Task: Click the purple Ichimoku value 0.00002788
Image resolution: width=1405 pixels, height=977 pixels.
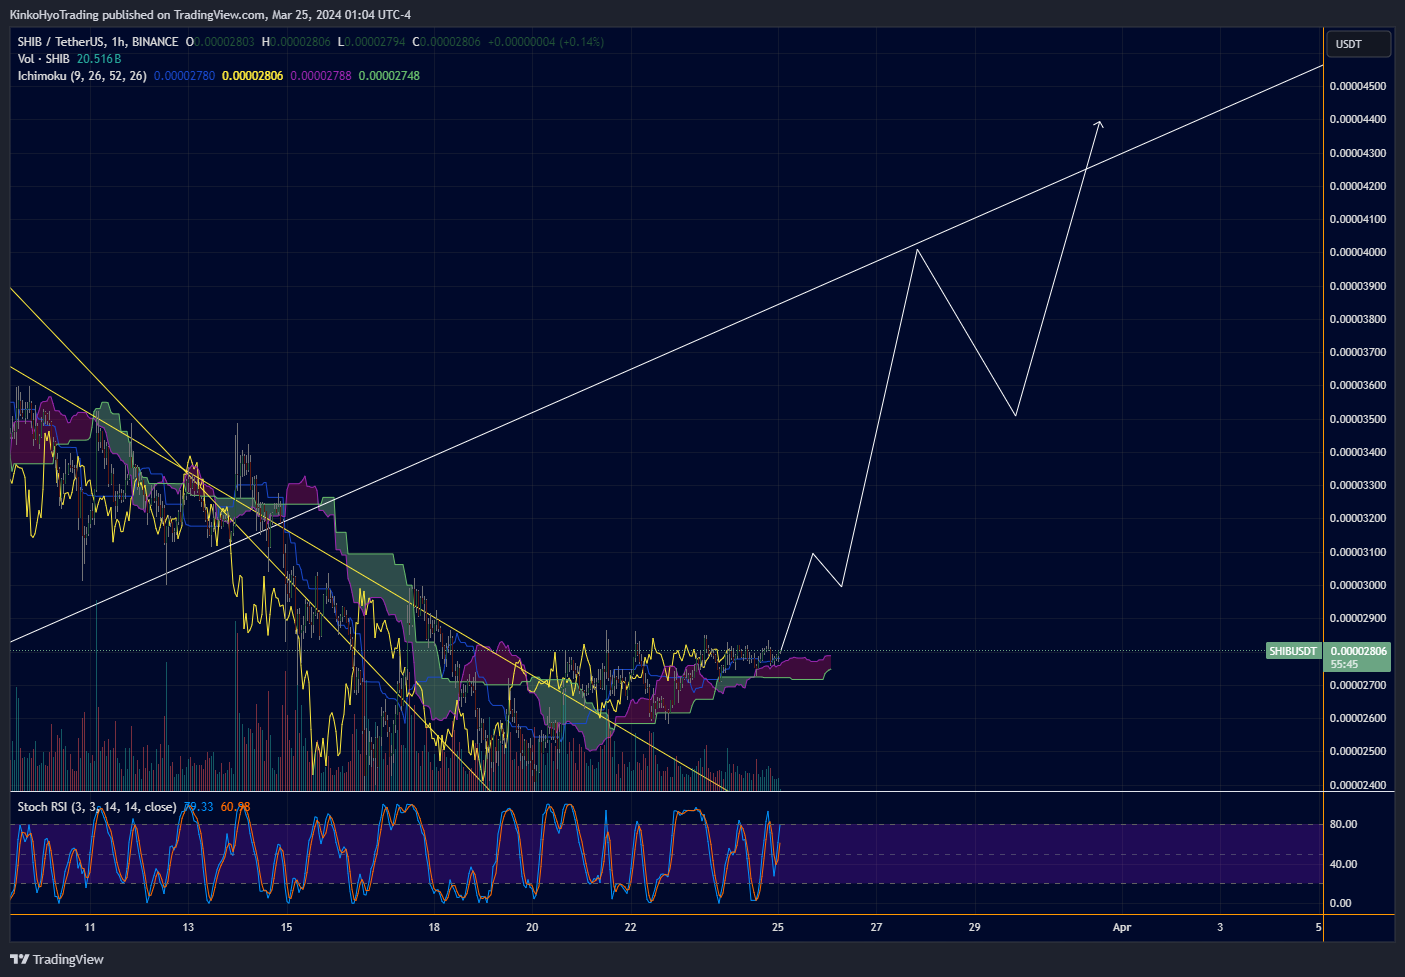Action: tap(321, 76)
